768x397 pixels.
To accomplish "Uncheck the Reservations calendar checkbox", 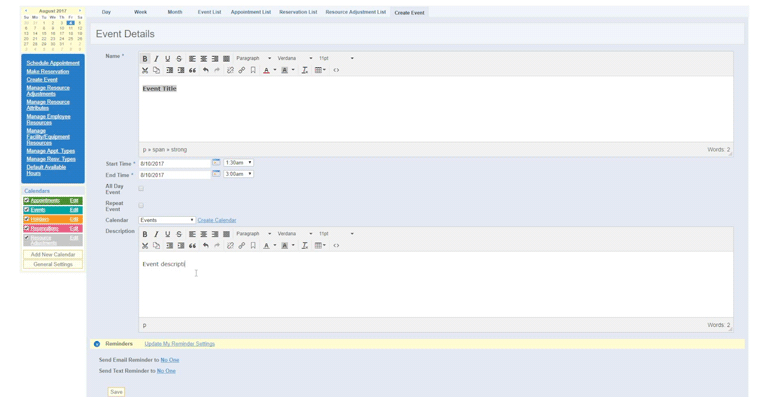I will tap(27, 229).
